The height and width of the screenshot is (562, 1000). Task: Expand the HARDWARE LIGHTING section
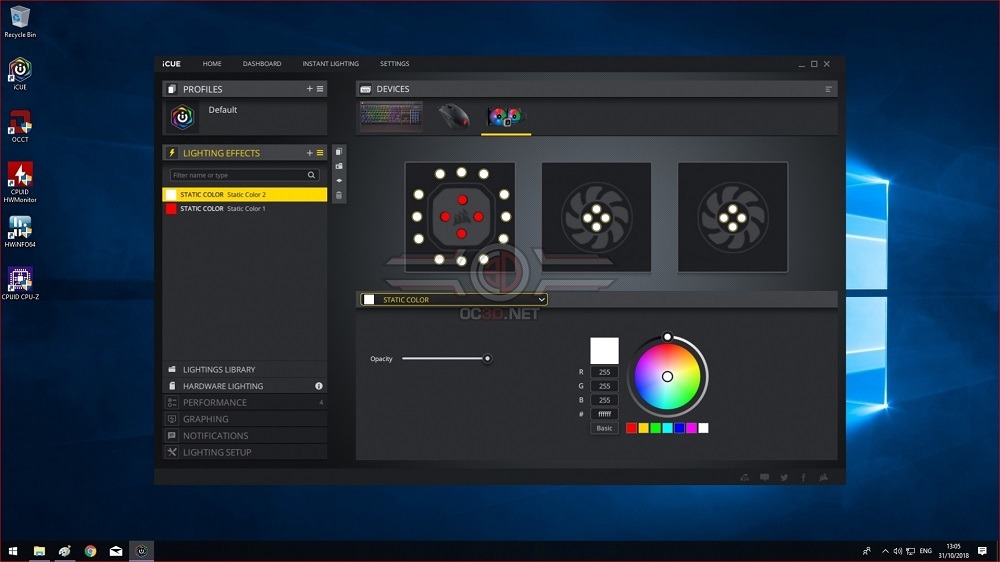pyautogui.click(x=245, y=386)
